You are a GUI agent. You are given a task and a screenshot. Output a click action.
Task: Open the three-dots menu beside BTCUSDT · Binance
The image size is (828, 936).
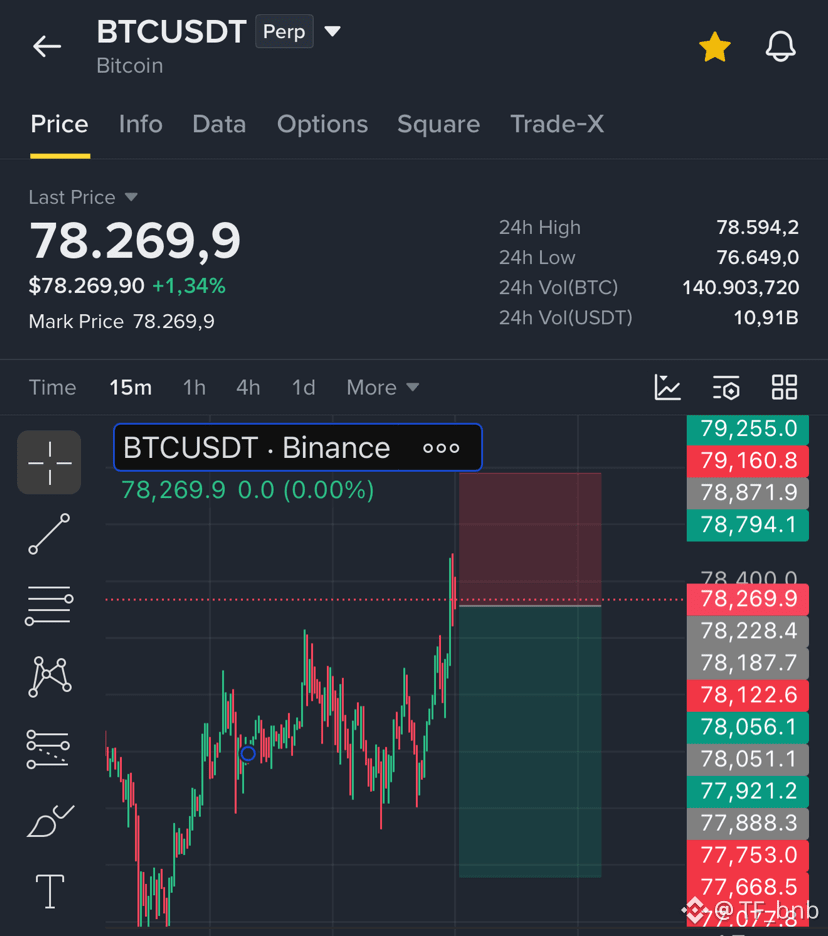click(x=441, y=448)
